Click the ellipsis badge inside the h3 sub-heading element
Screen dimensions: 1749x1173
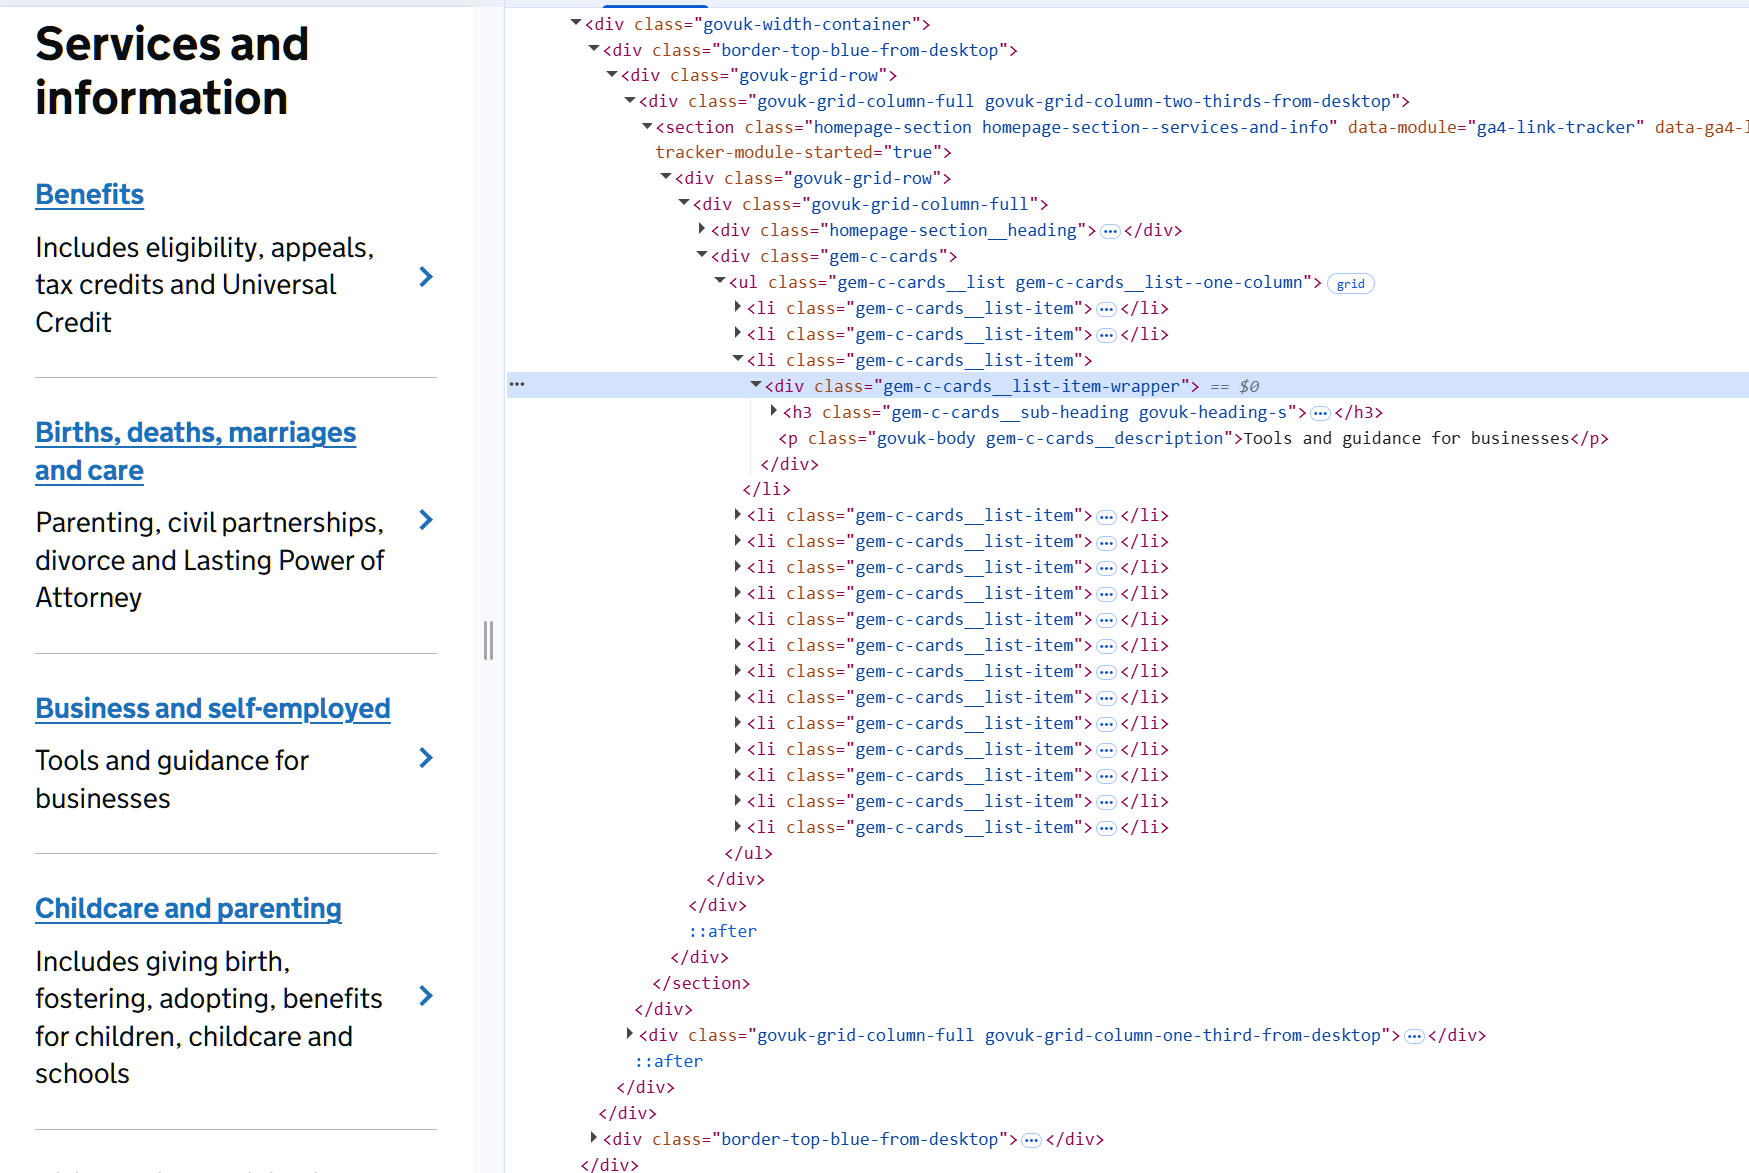1320,413
